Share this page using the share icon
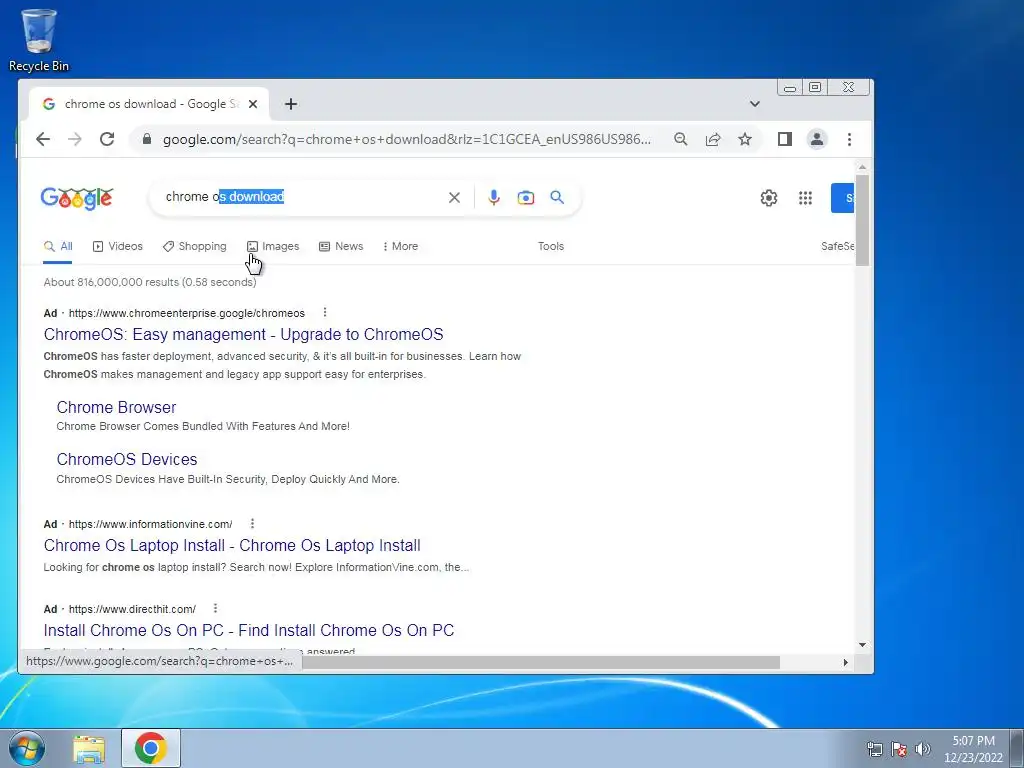1024x768 pixels. point(713,139)
